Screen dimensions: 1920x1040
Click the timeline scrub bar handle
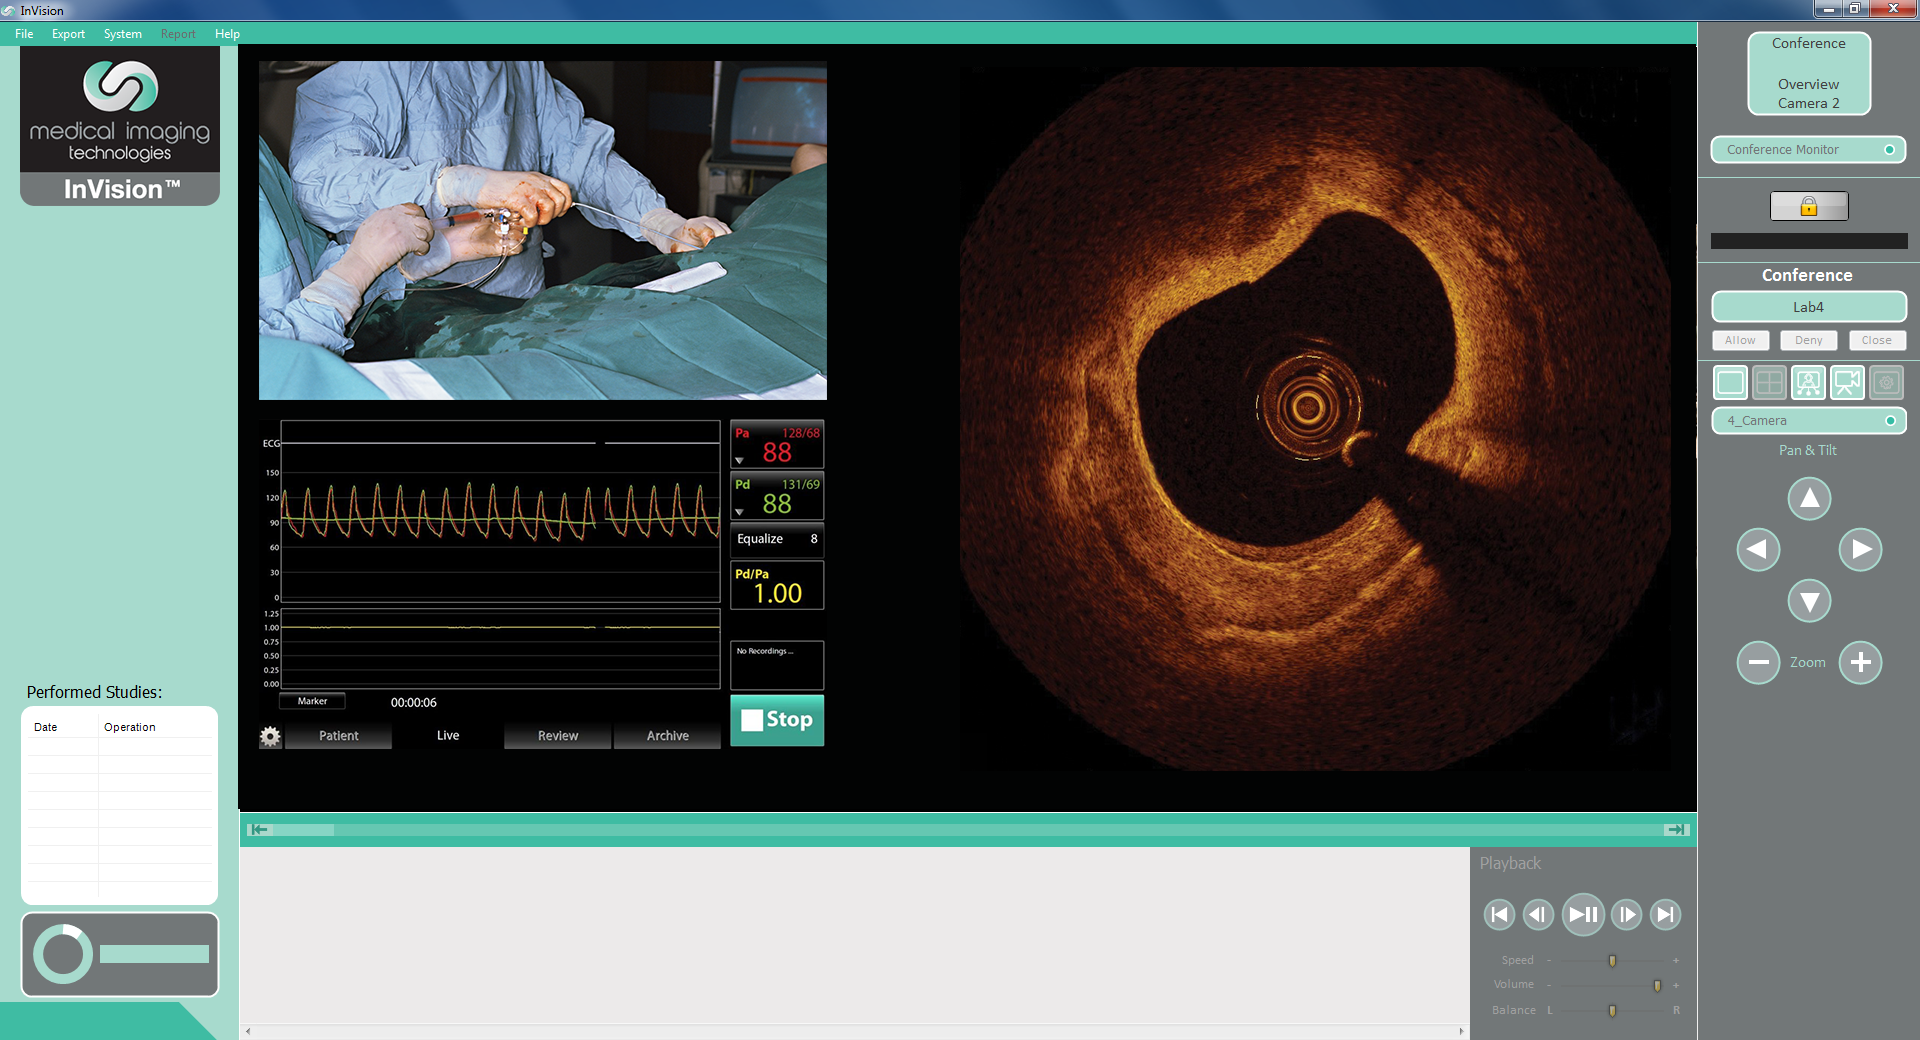click(x=304, y=830)
